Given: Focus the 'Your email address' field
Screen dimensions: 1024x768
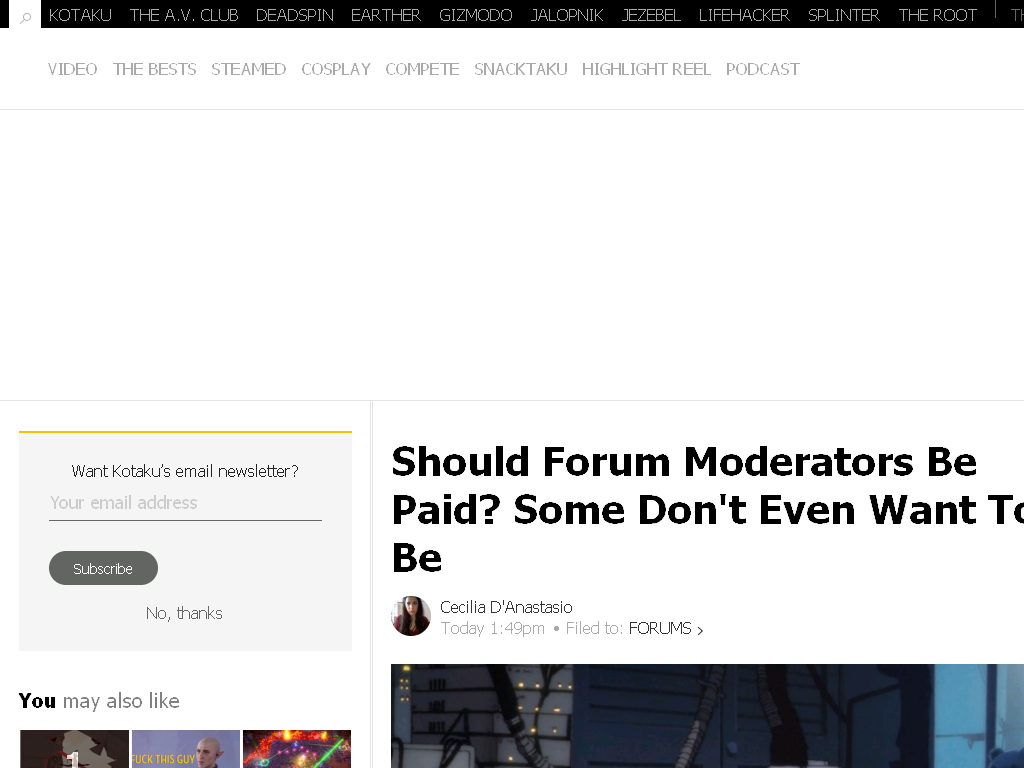Looking at the screenshot, I should tap(185, 503).
